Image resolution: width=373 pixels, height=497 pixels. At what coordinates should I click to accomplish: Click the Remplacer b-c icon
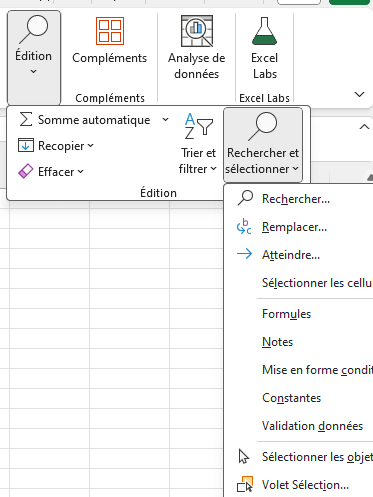(244, 226)
